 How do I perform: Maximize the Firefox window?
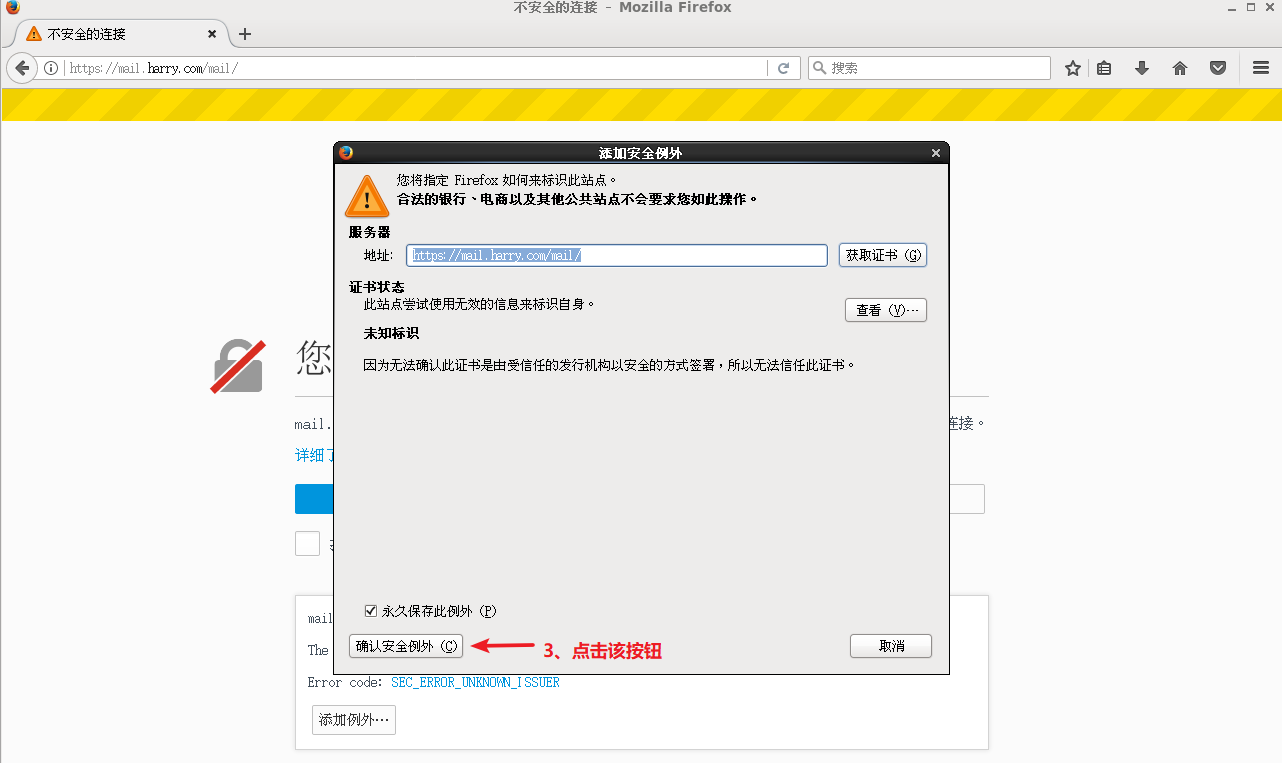click(x=1250, y=7)
